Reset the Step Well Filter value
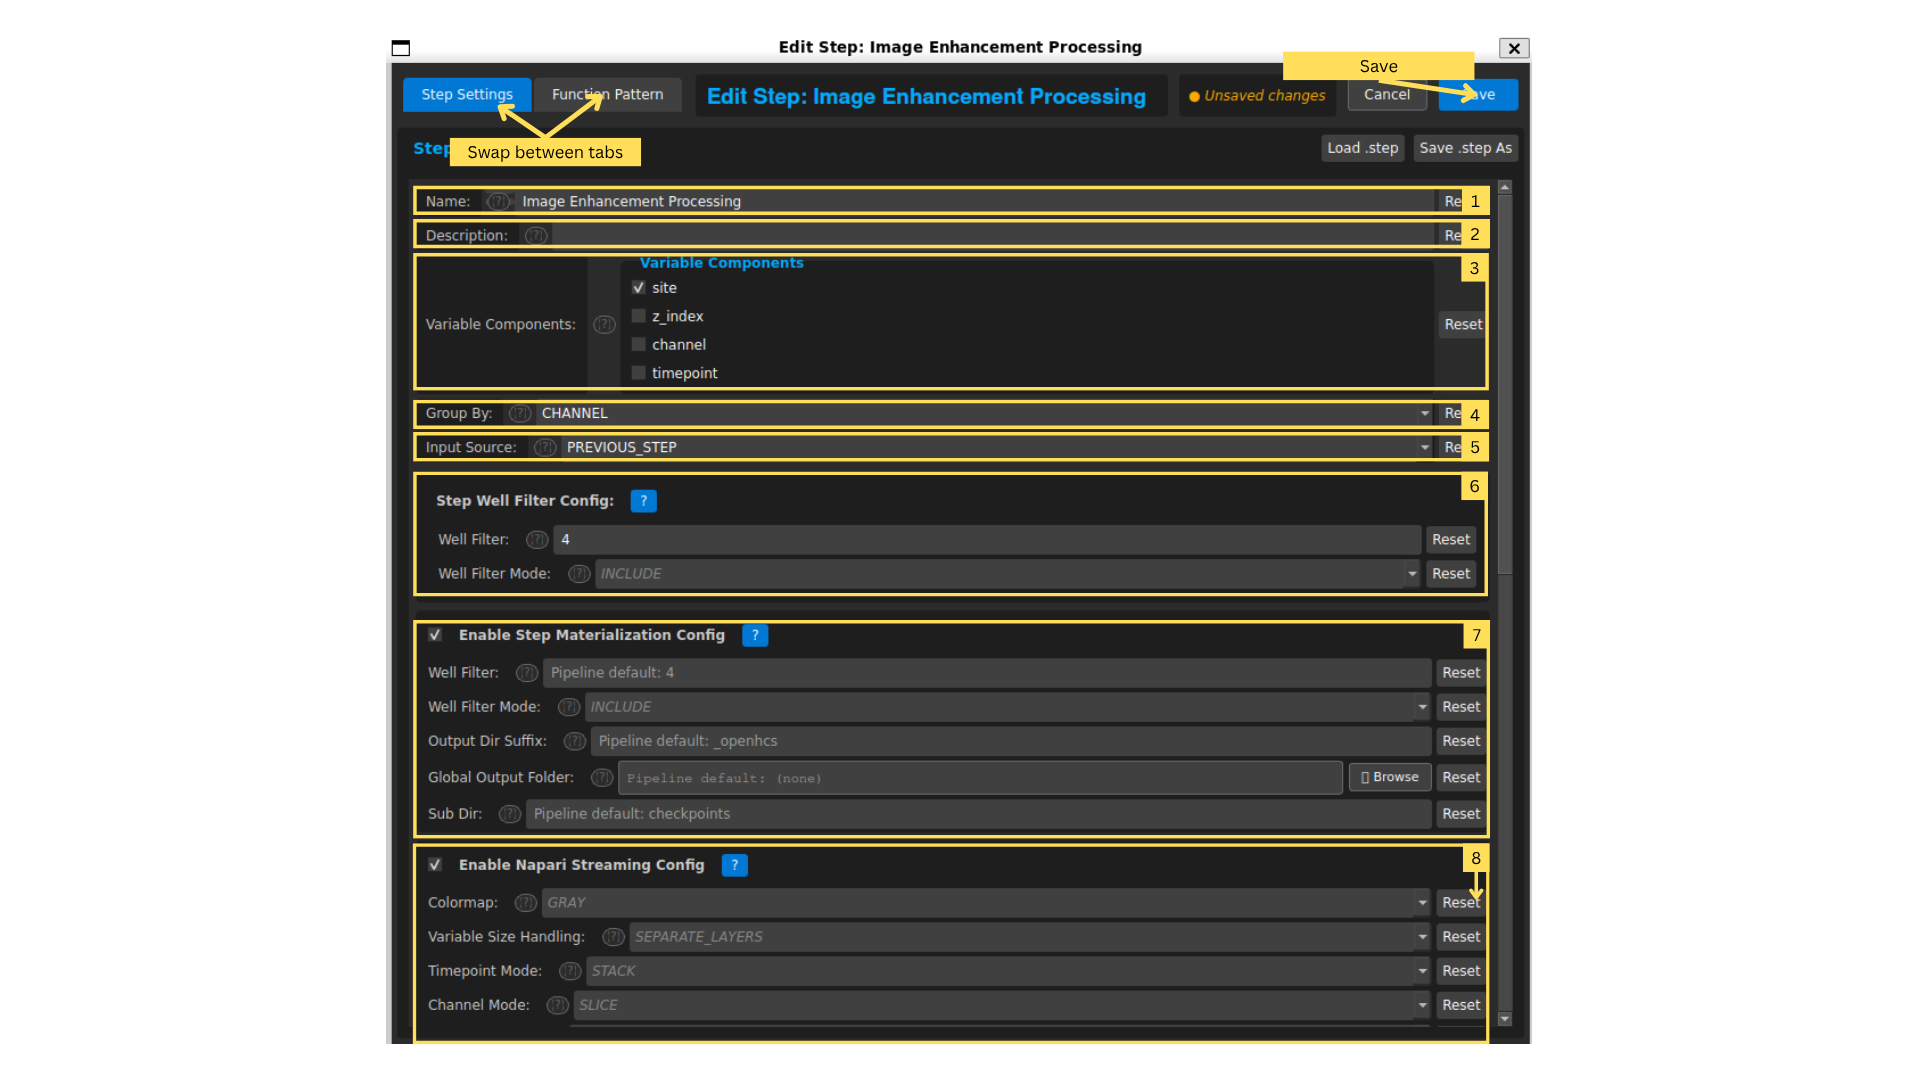 click(x=1451, y=540)
